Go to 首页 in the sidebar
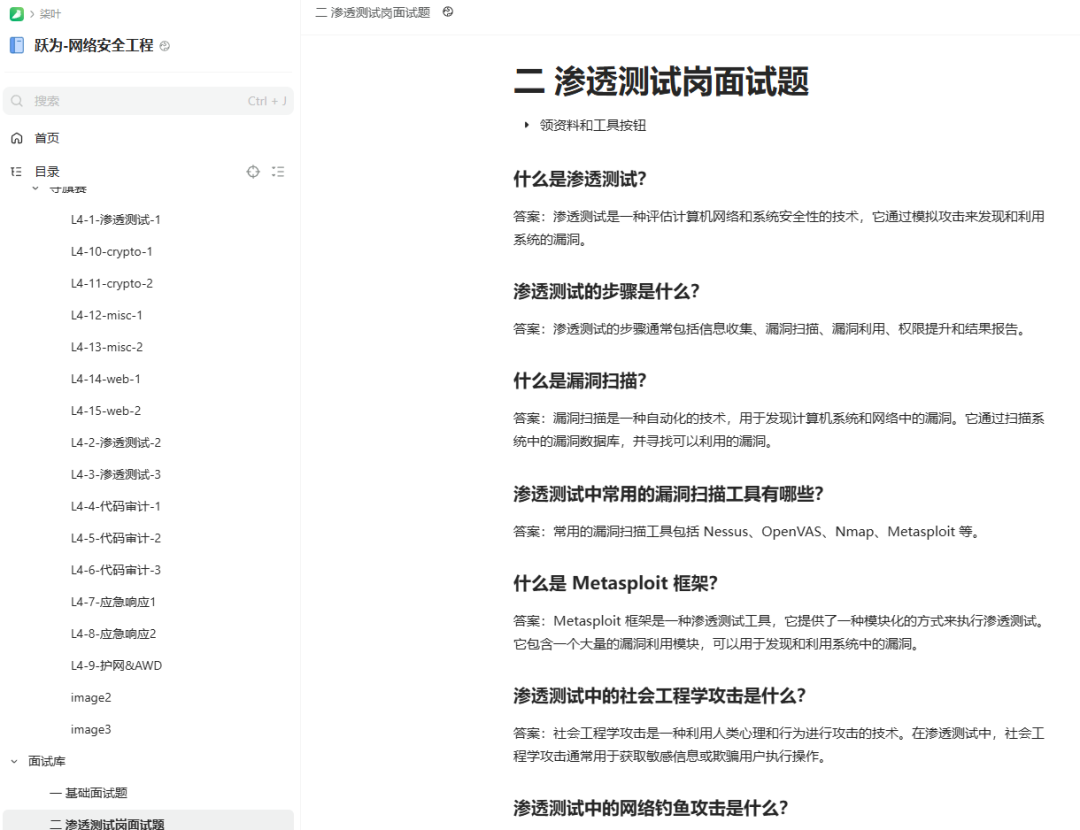Viewport: 1080px width, 830px height. point(47,138)
